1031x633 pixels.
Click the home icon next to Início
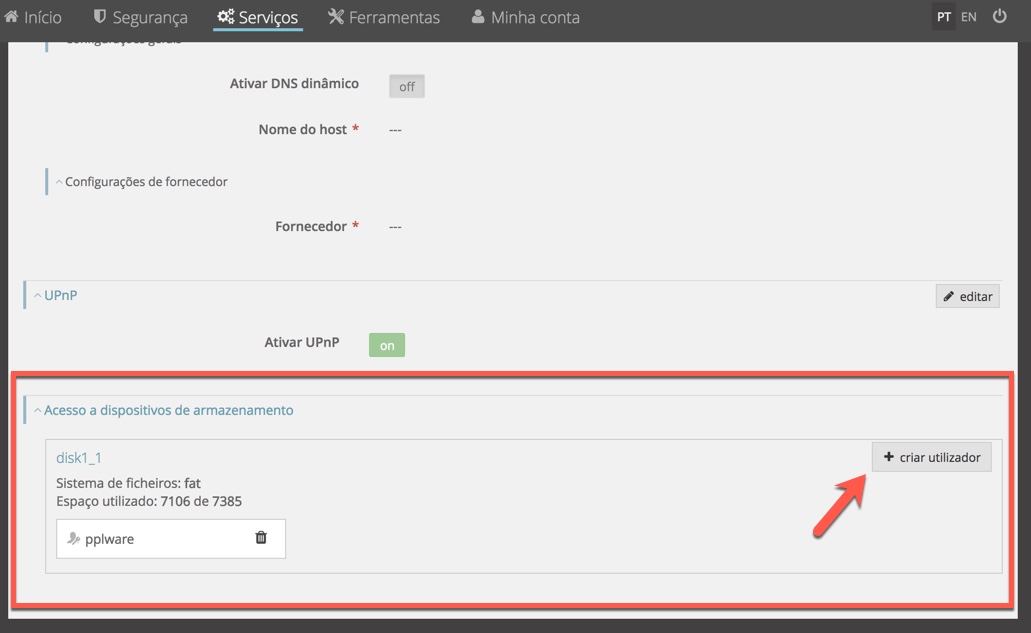[11, 16]
